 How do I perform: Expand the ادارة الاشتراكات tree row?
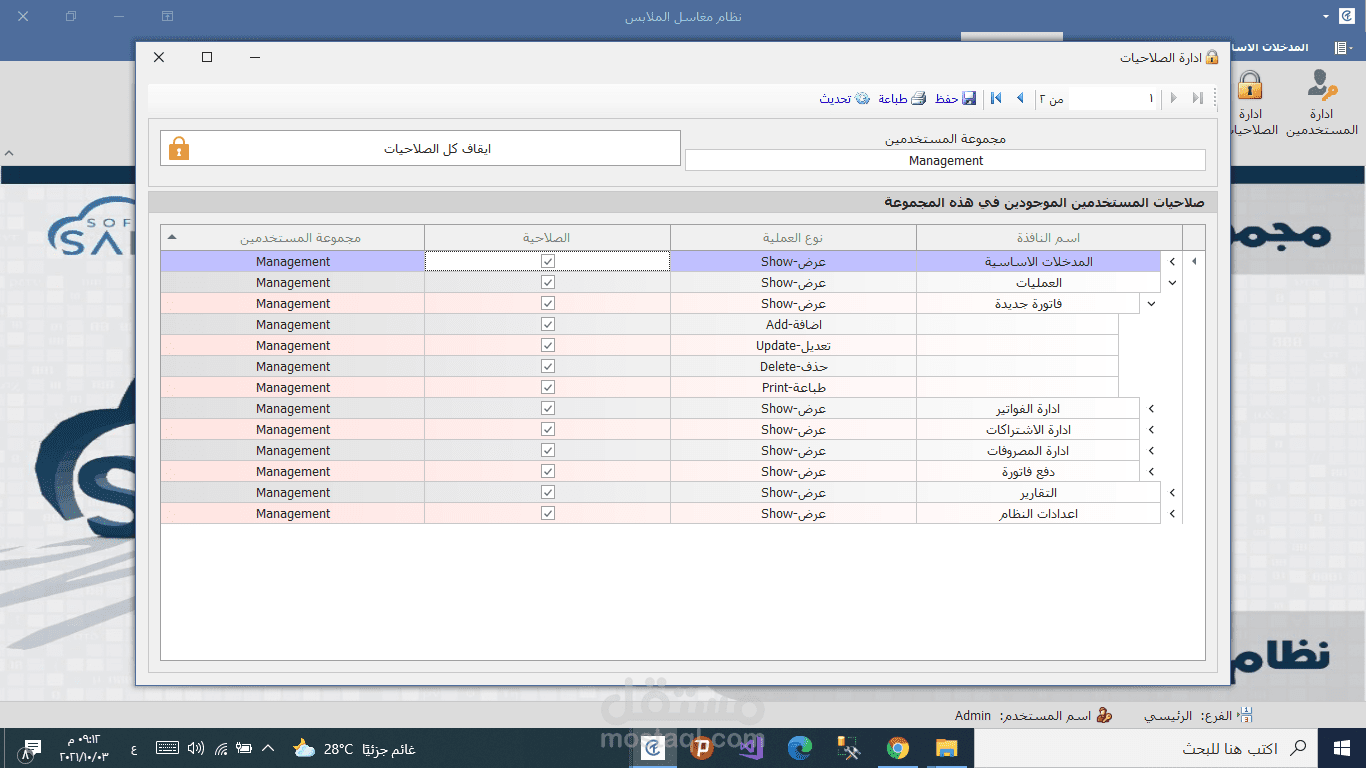[x=1150, y=429]
